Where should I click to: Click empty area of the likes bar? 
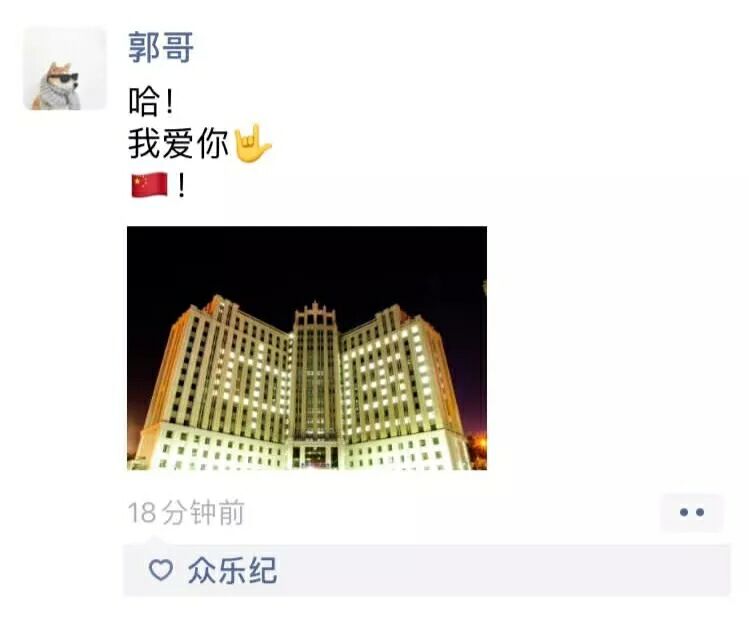point(502,570)
